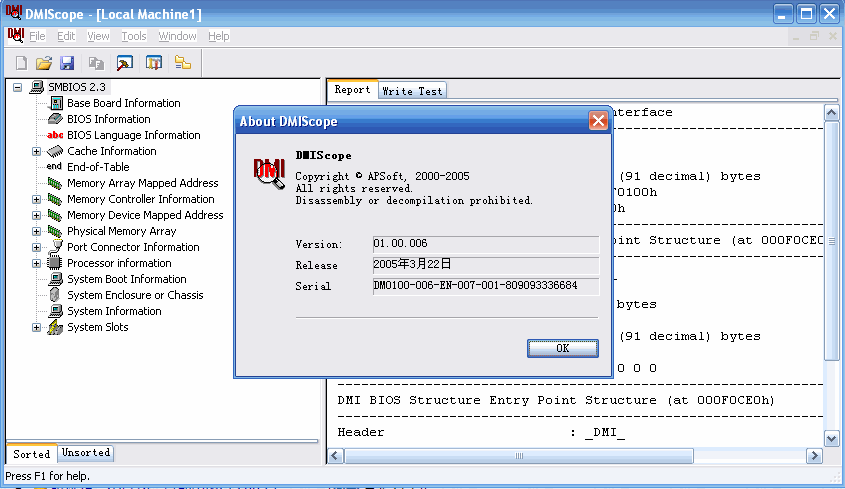This screenshot has width=845, height=489.
Task: Expand the Processor information node
Action: coord(36,264)
